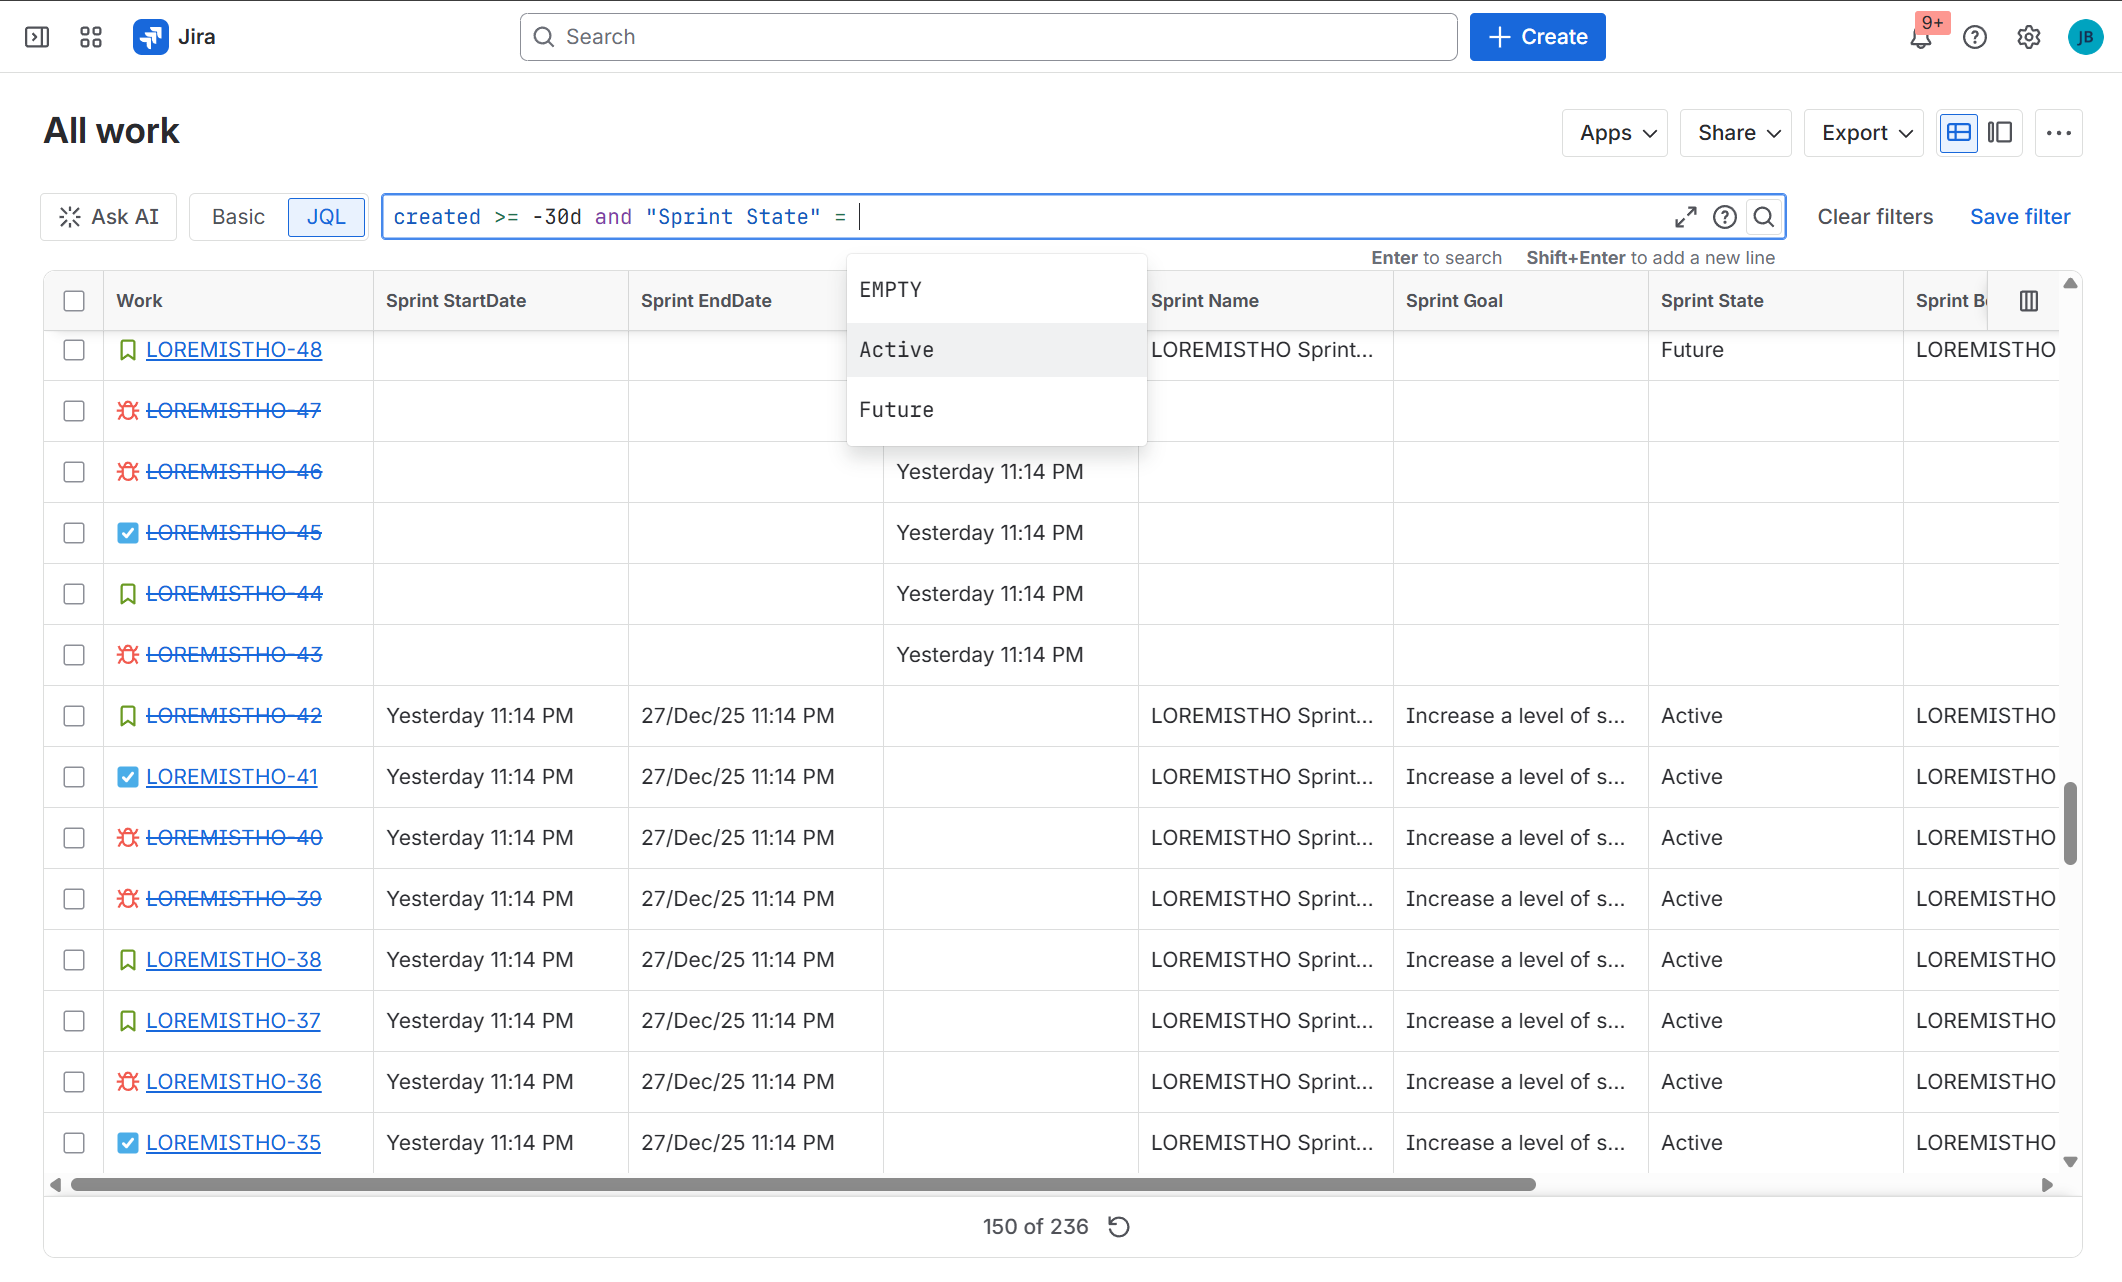Click the Save filter link
This screenshot has width=2122, height=1282.
click(2019, 217)
